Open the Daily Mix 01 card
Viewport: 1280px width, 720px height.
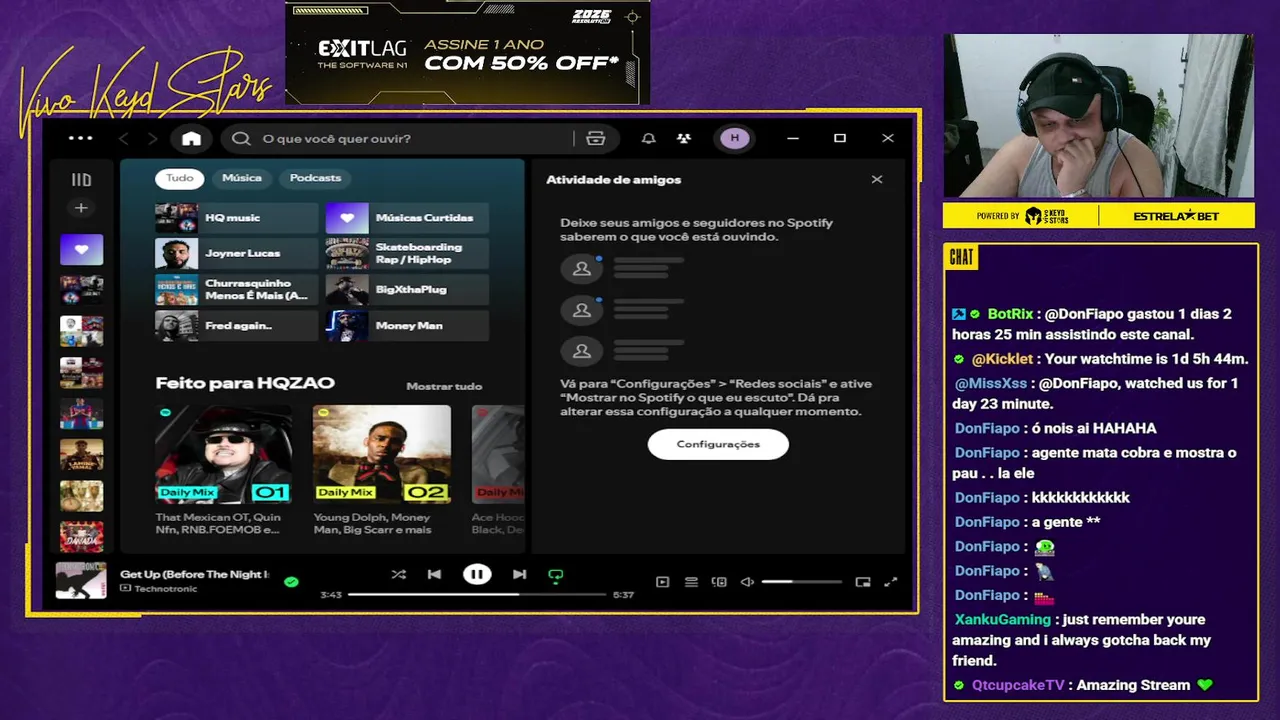[224, 470]
